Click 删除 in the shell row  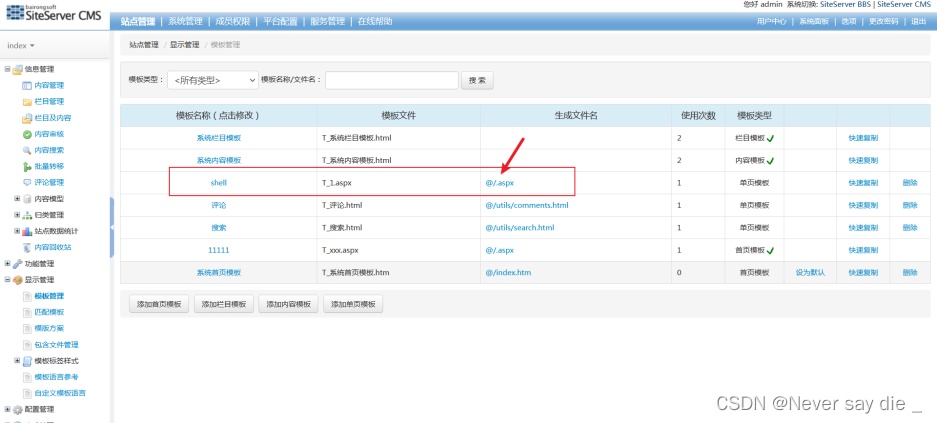(910, 183)
